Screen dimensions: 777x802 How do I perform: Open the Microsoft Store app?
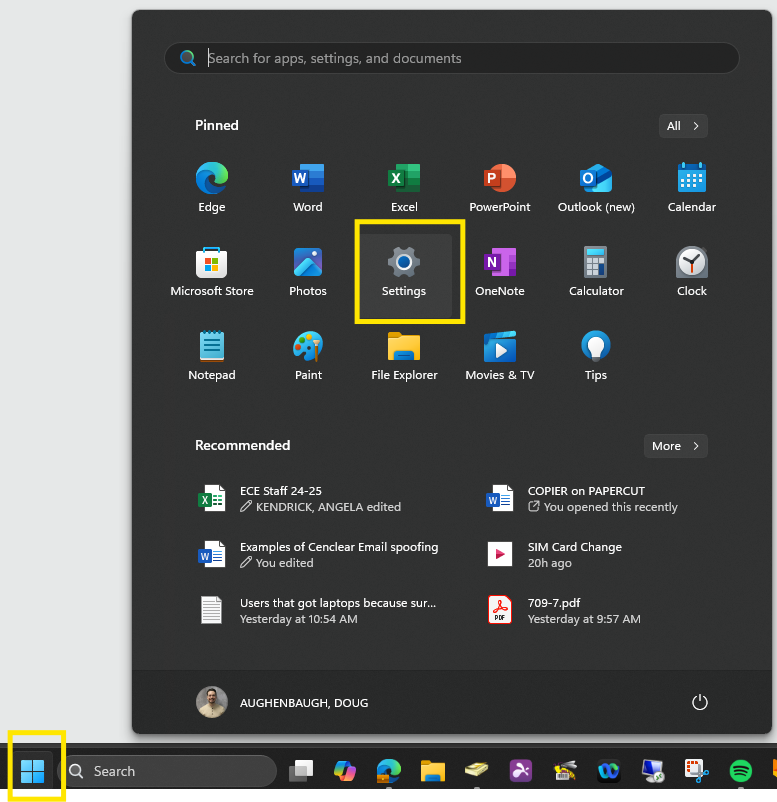pyautogui.click(x=212, y=271)
